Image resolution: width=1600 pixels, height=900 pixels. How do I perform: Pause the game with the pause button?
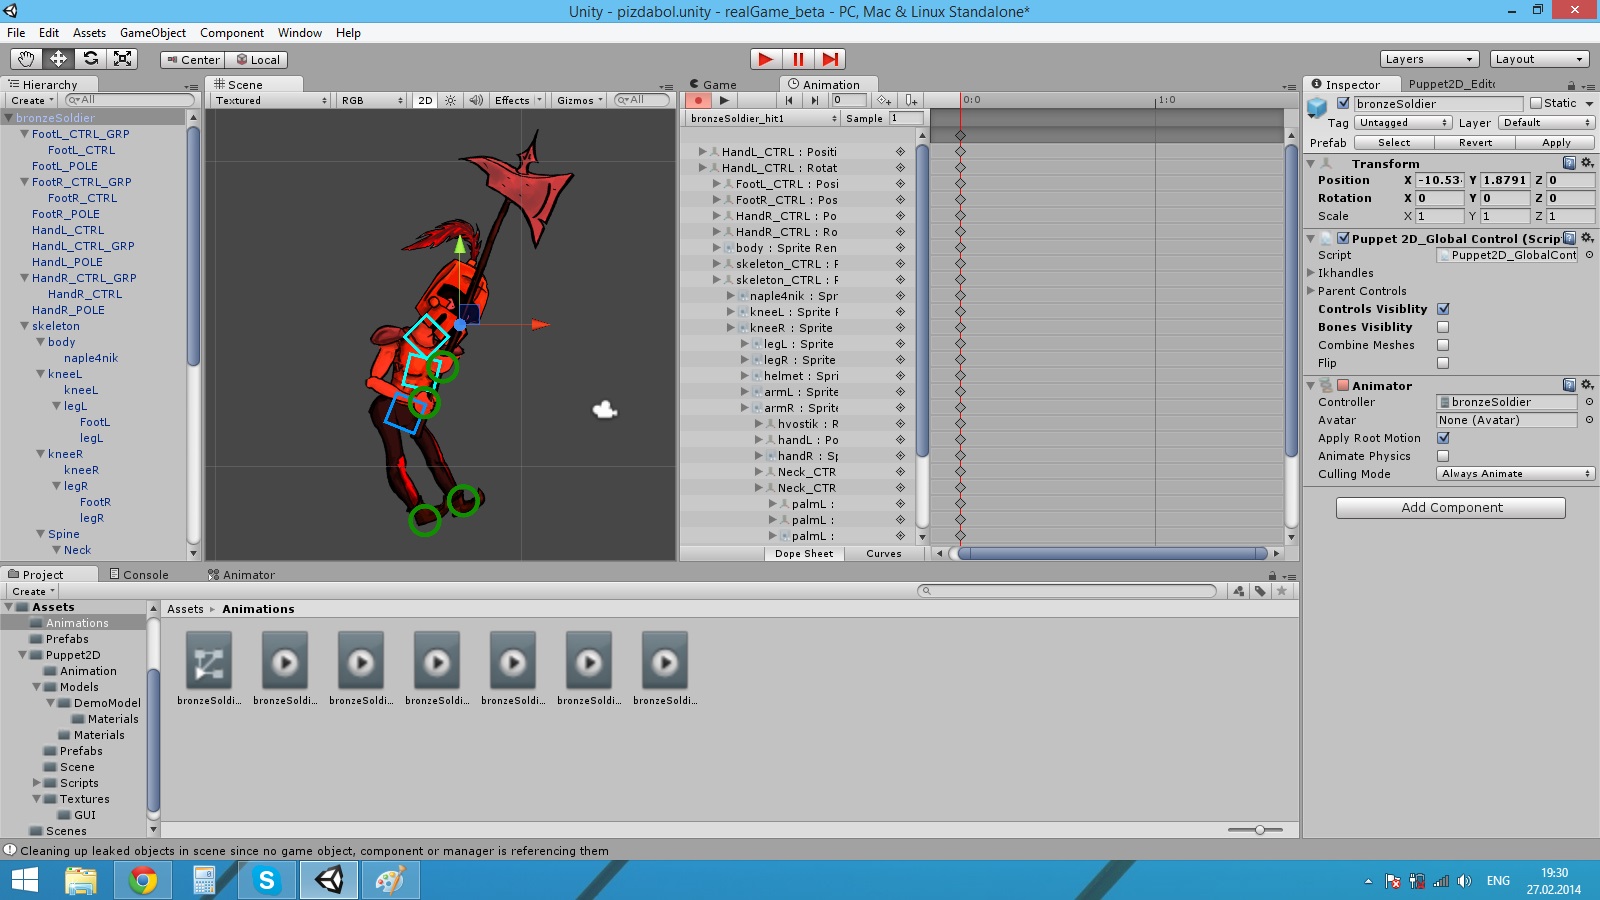(798, 59)
